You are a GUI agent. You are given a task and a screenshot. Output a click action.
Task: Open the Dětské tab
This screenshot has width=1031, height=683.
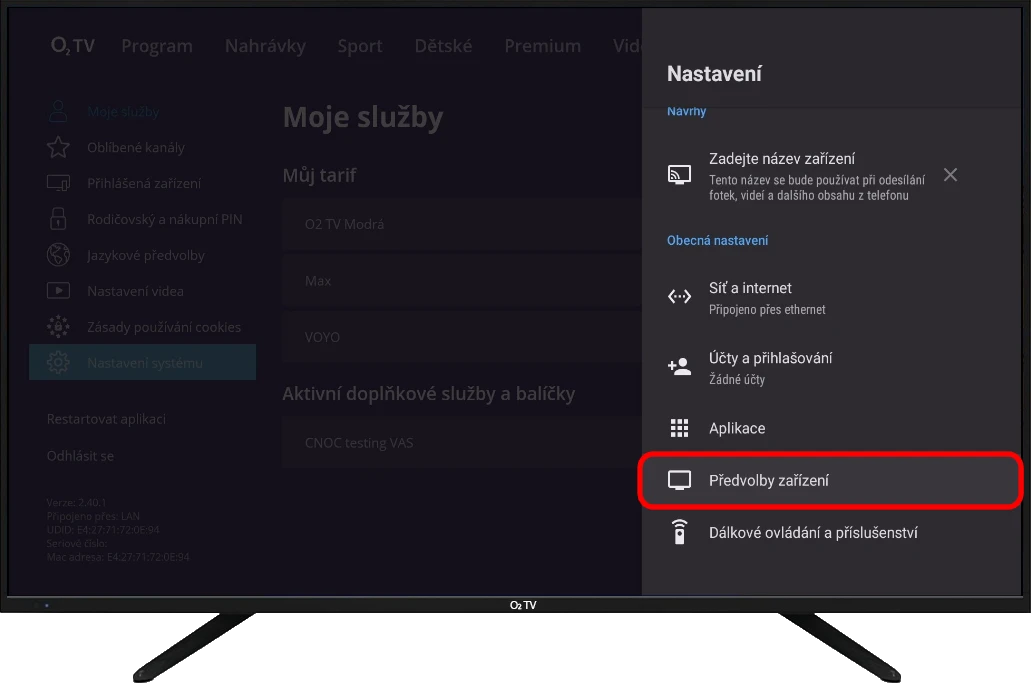443,46
